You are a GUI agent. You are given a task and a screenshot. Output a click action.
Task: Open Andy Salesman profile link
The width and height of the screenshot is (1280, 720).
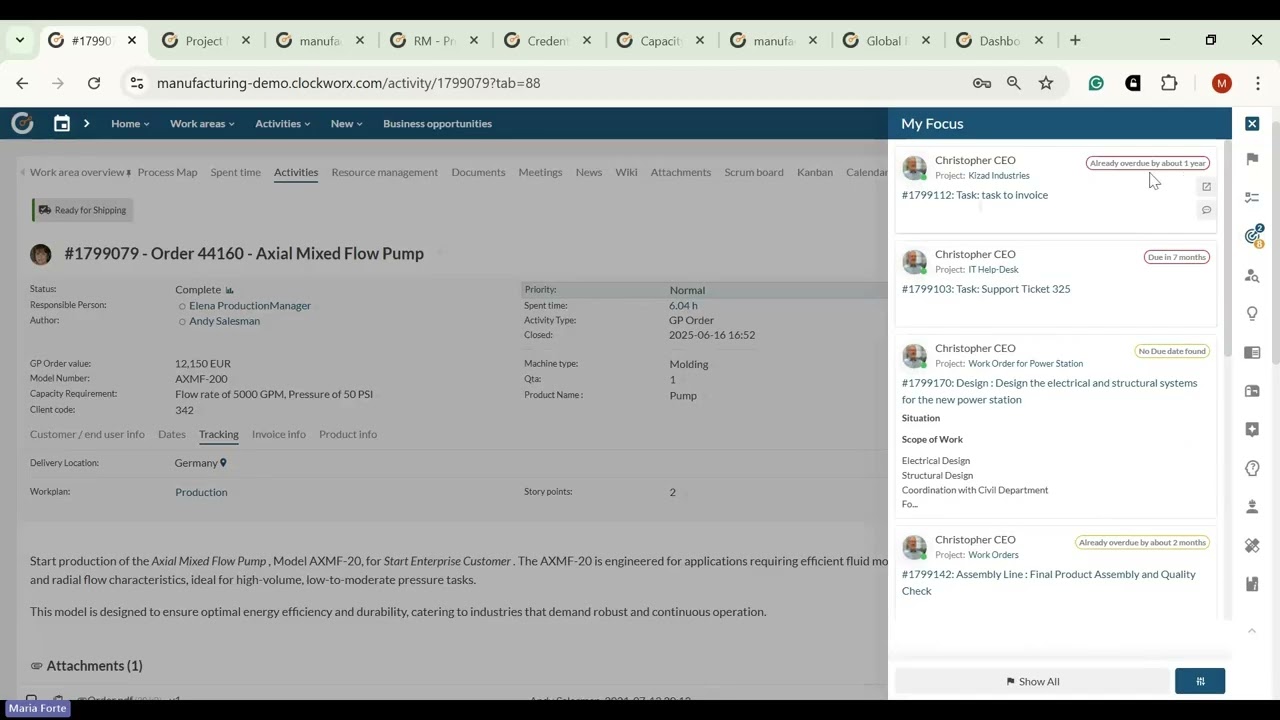point(224,321)
